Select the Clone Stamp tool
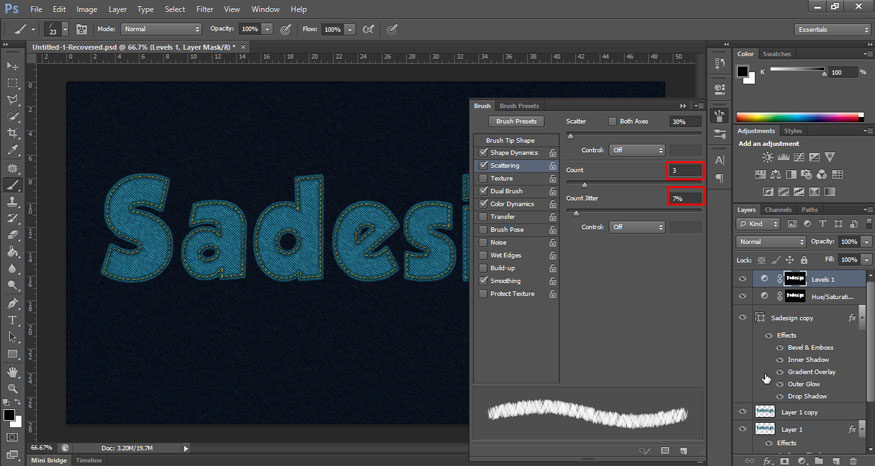 tap(12, 201)
